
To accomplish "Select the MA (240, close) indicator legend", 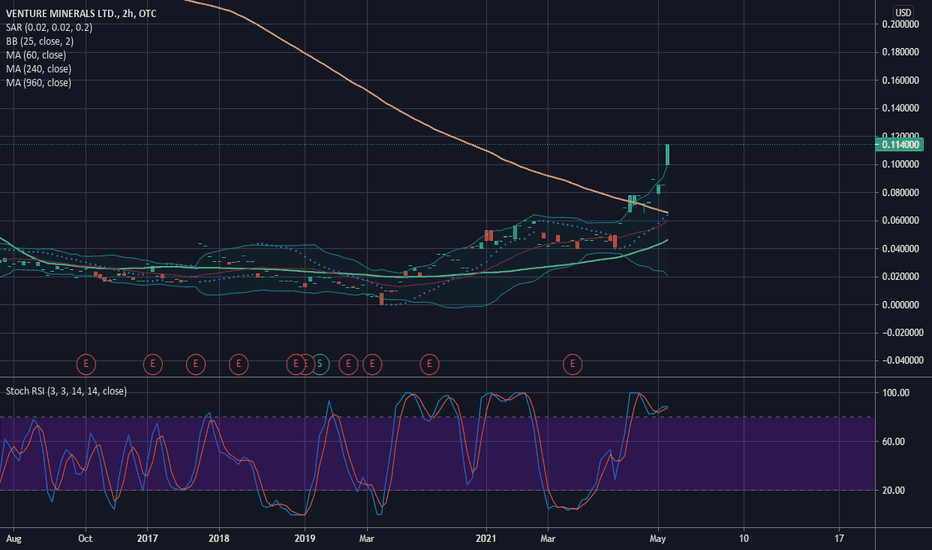I will [39, 68].
